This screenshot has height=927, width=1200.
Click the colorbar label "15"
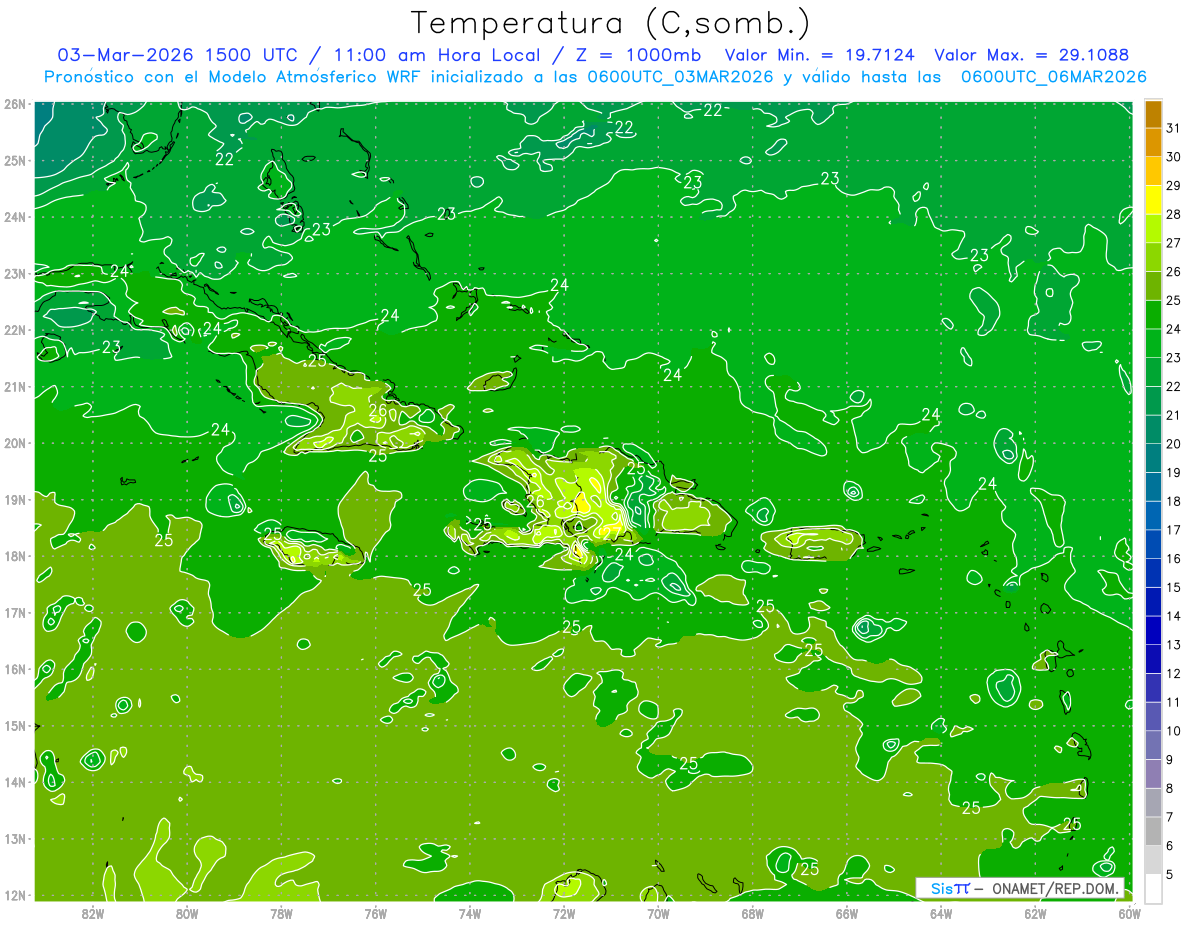(x=1172, y=587)
